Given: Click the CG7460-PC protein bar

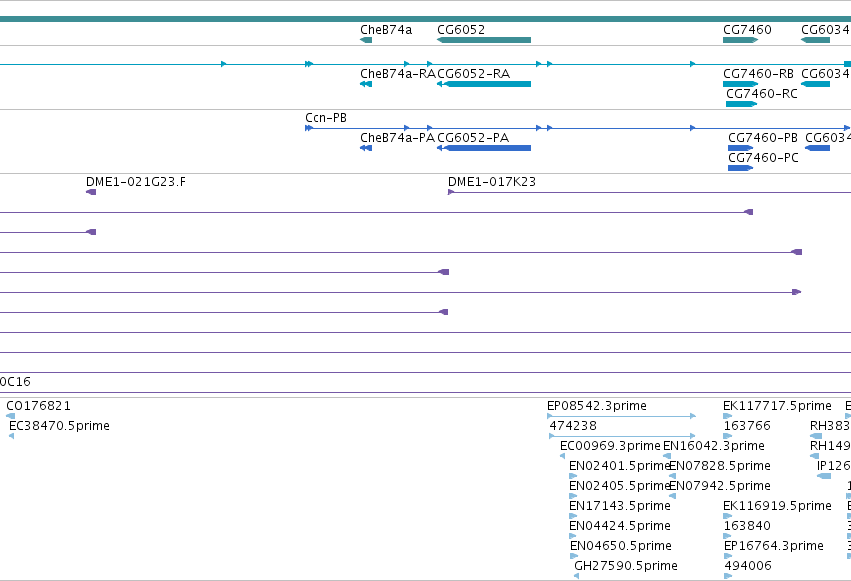Looking at the screenshot, I should pyautogui.click(x=740, y=168).
